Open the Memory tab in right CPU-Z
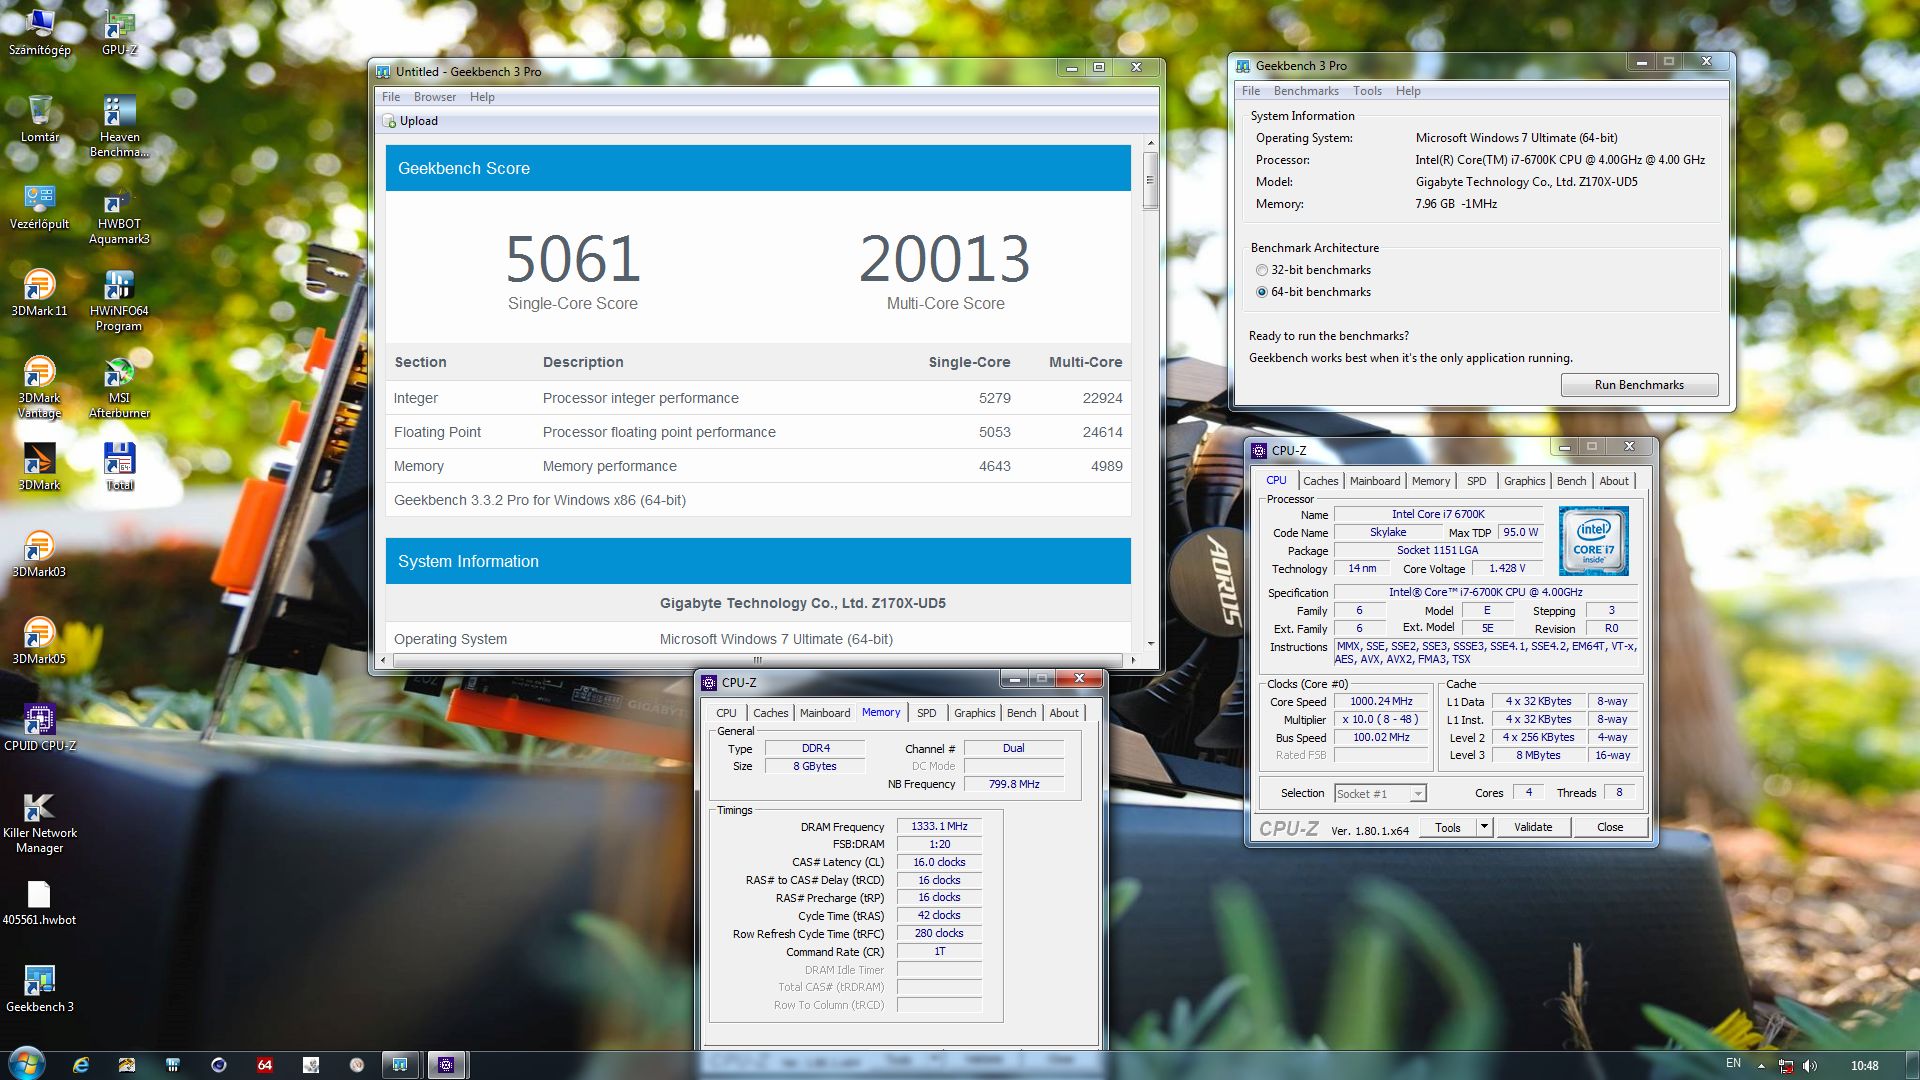This screenshot has height=1080, width=1920. point(1431,481)
